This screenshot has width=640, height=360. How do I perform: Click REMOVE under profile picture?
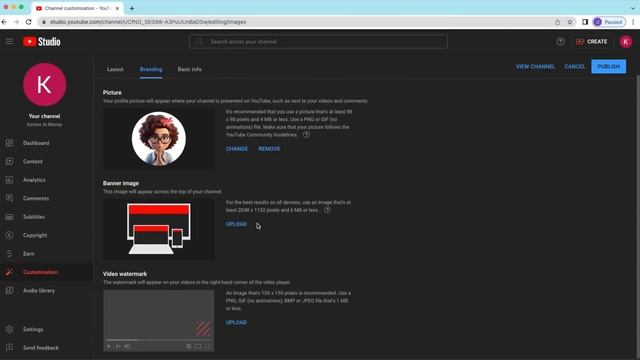269,149
